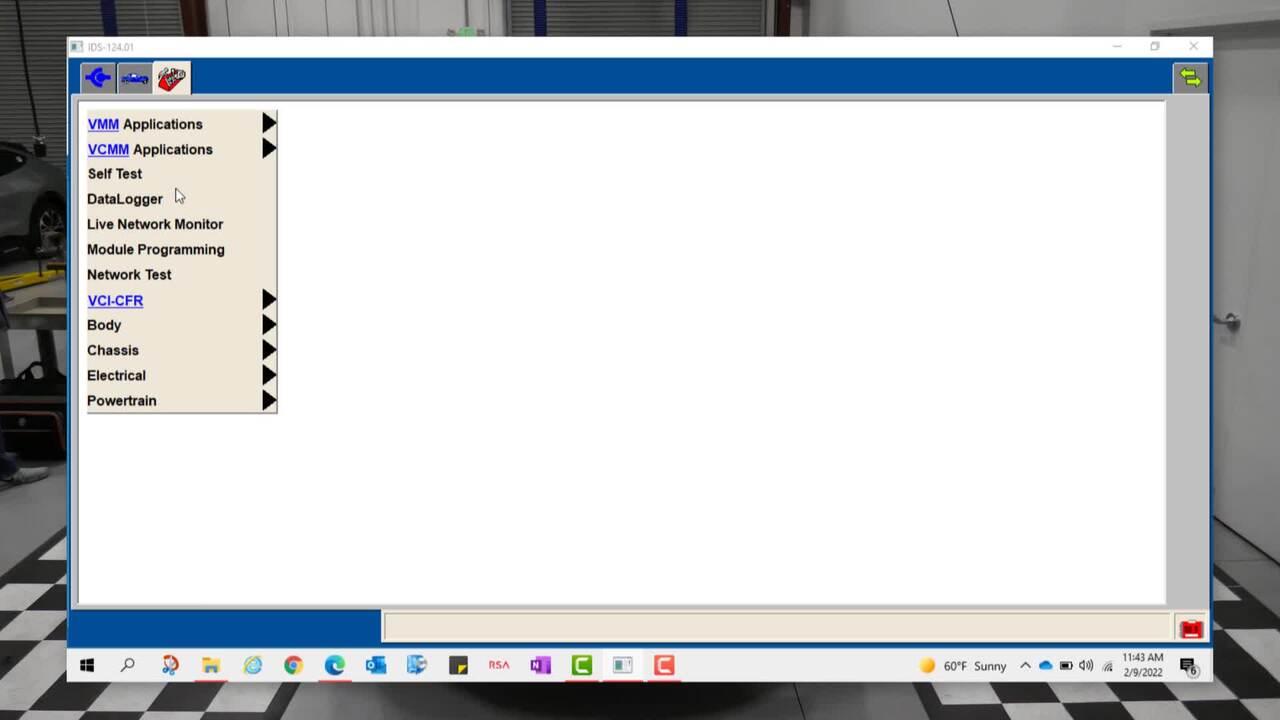The height and width of the screenshot is (720, 1280).
Task: Open Outlook from taskbar
Action: [x=376, y=665]
